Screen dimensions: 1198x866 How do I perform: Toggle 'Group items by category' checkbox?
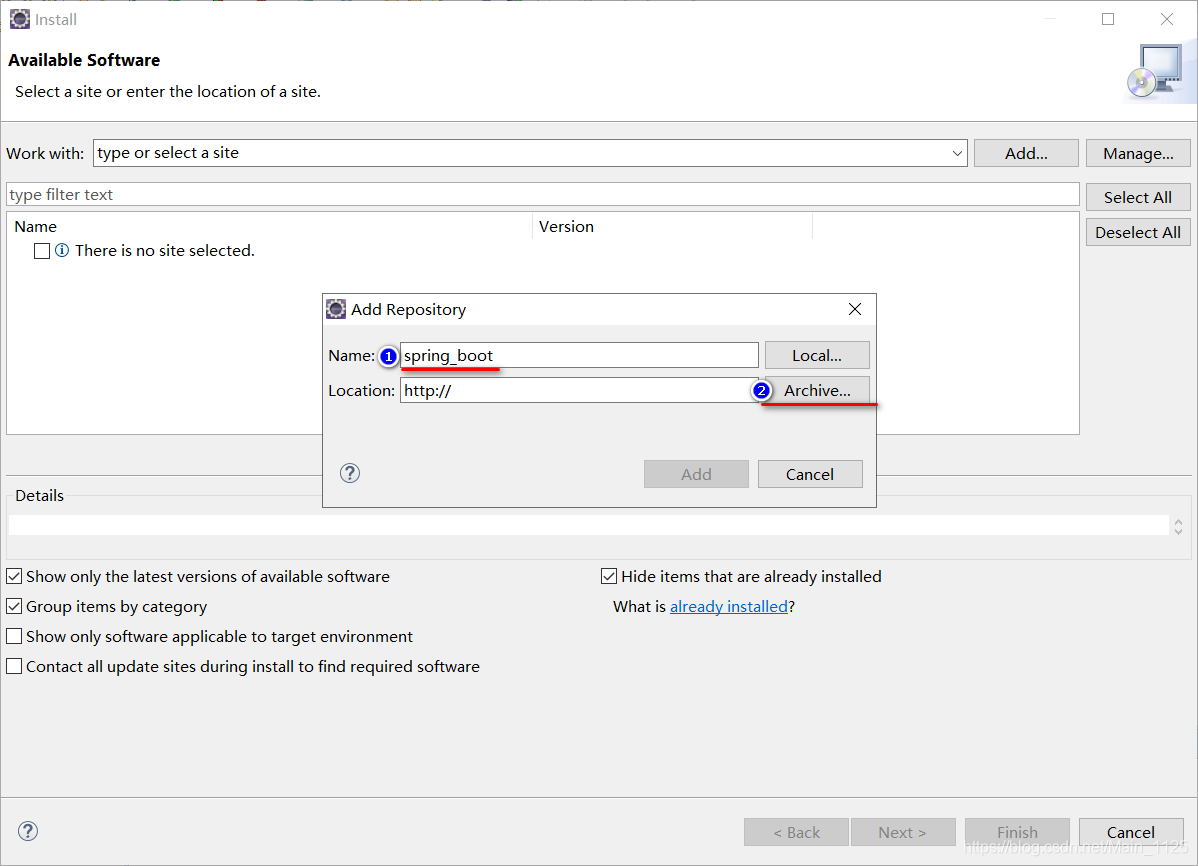14,606
